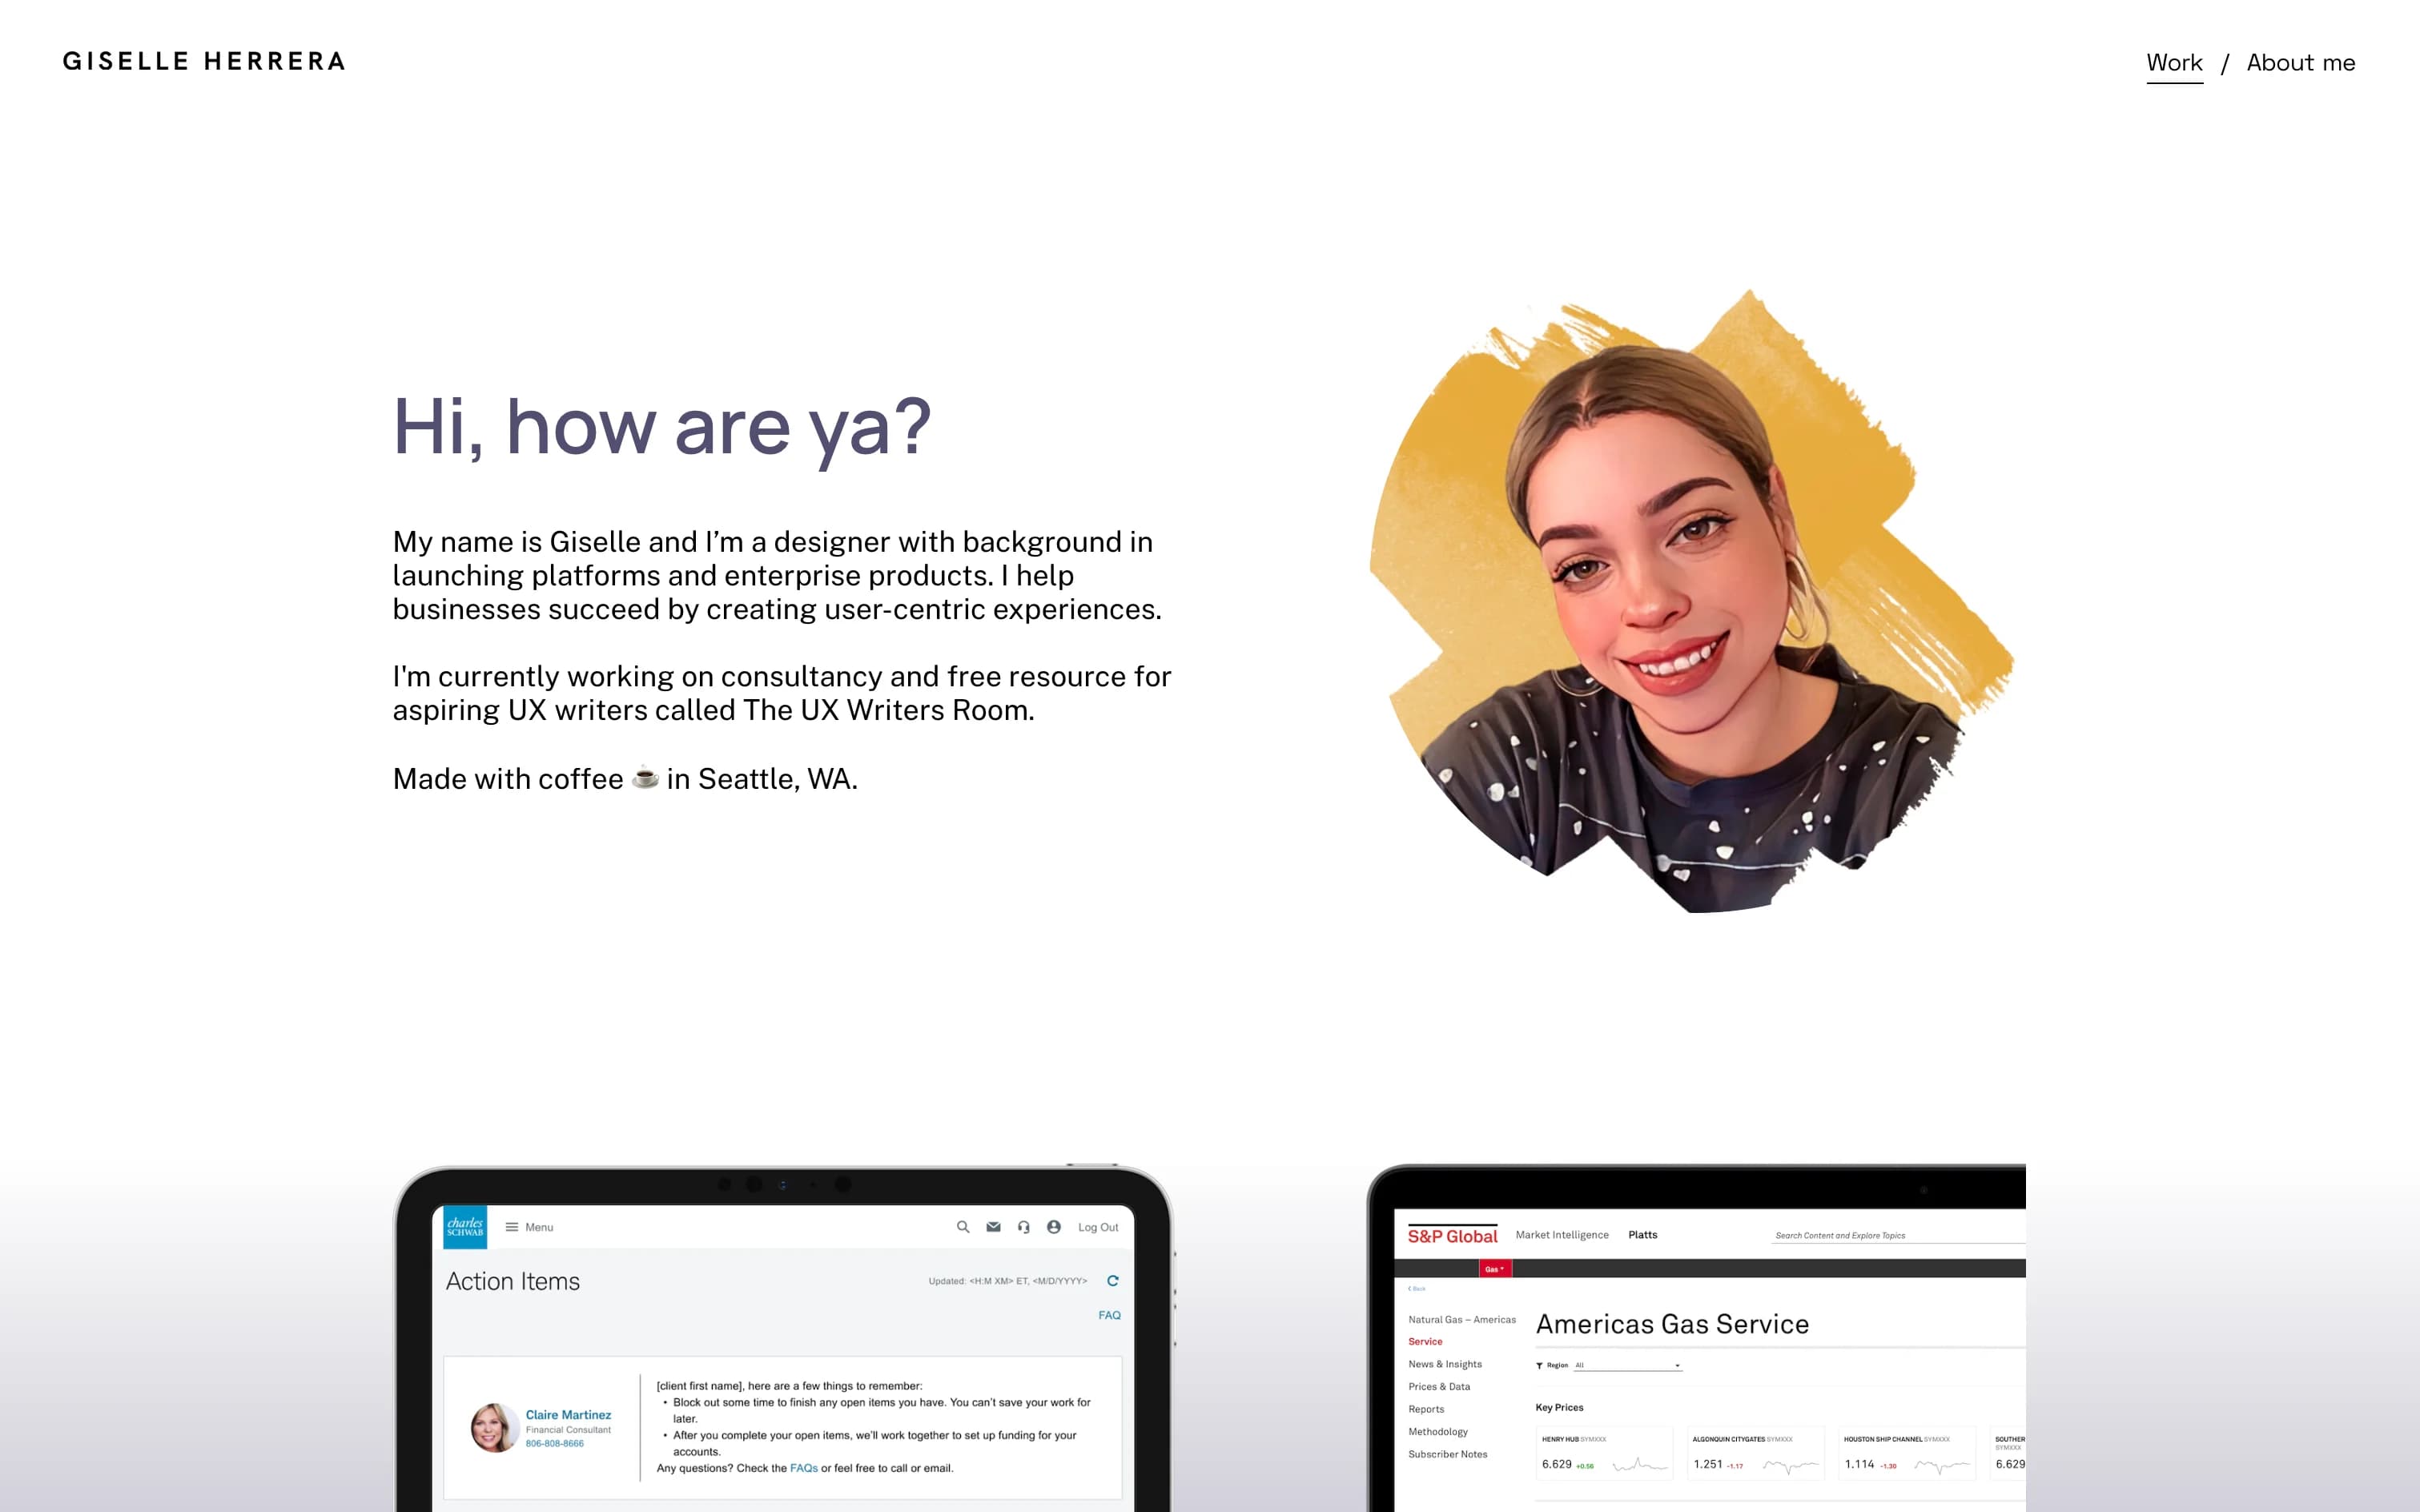Click the About me navigation link

coord(2298,62)
